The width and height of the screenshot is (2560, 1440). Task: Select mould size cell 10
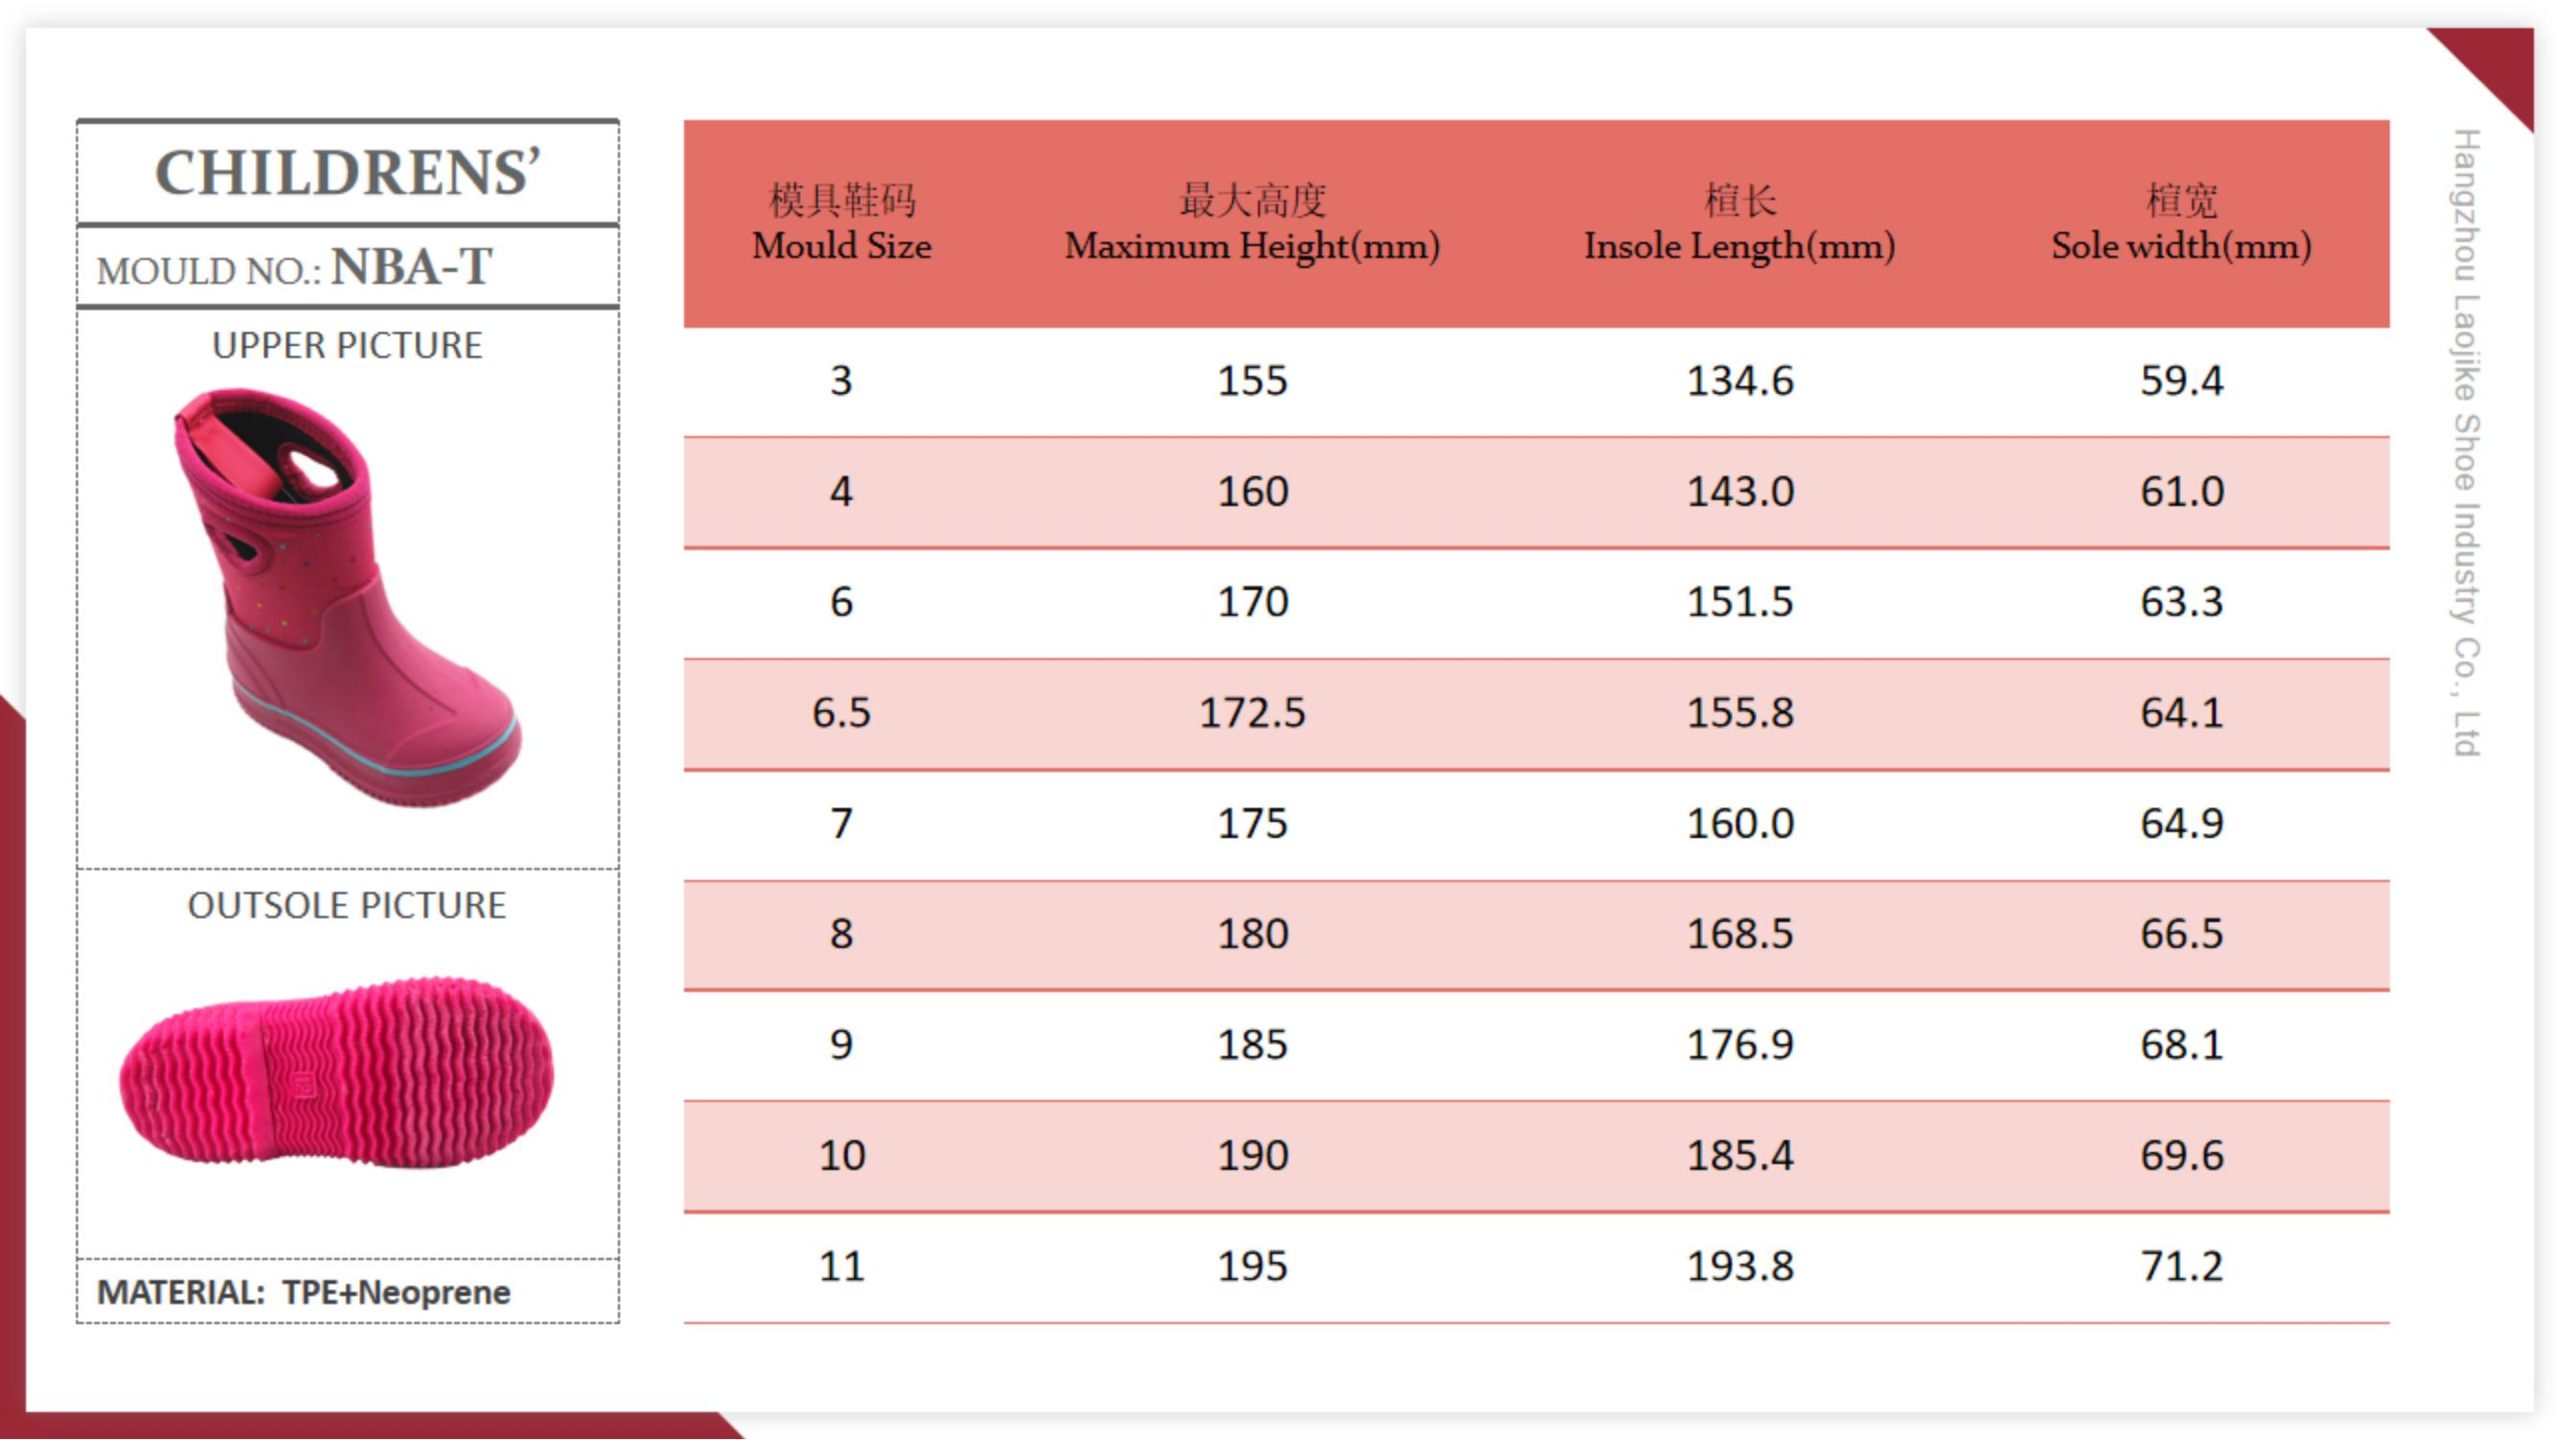point(841,1156)
